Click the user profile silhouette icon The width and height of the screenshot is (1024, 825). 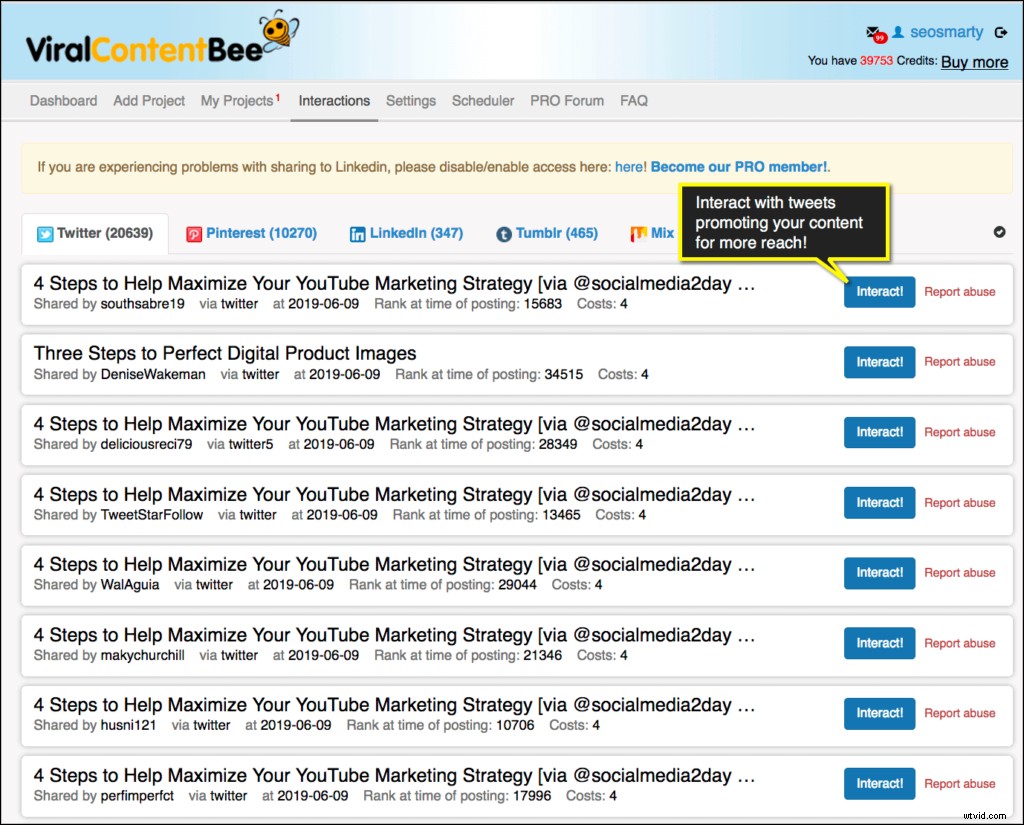898,32
